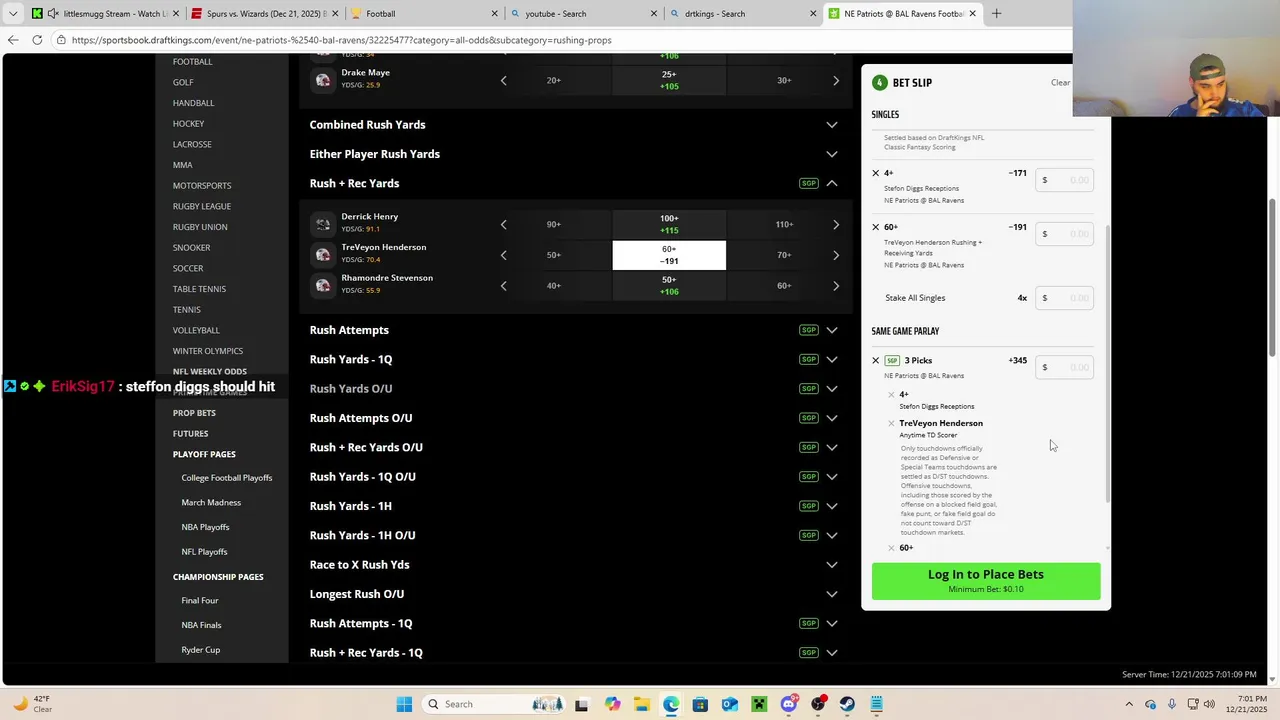This screenshot has height=720, width=1280.
Task: Open Copilot from taskbar
Action: pos(612,704)
